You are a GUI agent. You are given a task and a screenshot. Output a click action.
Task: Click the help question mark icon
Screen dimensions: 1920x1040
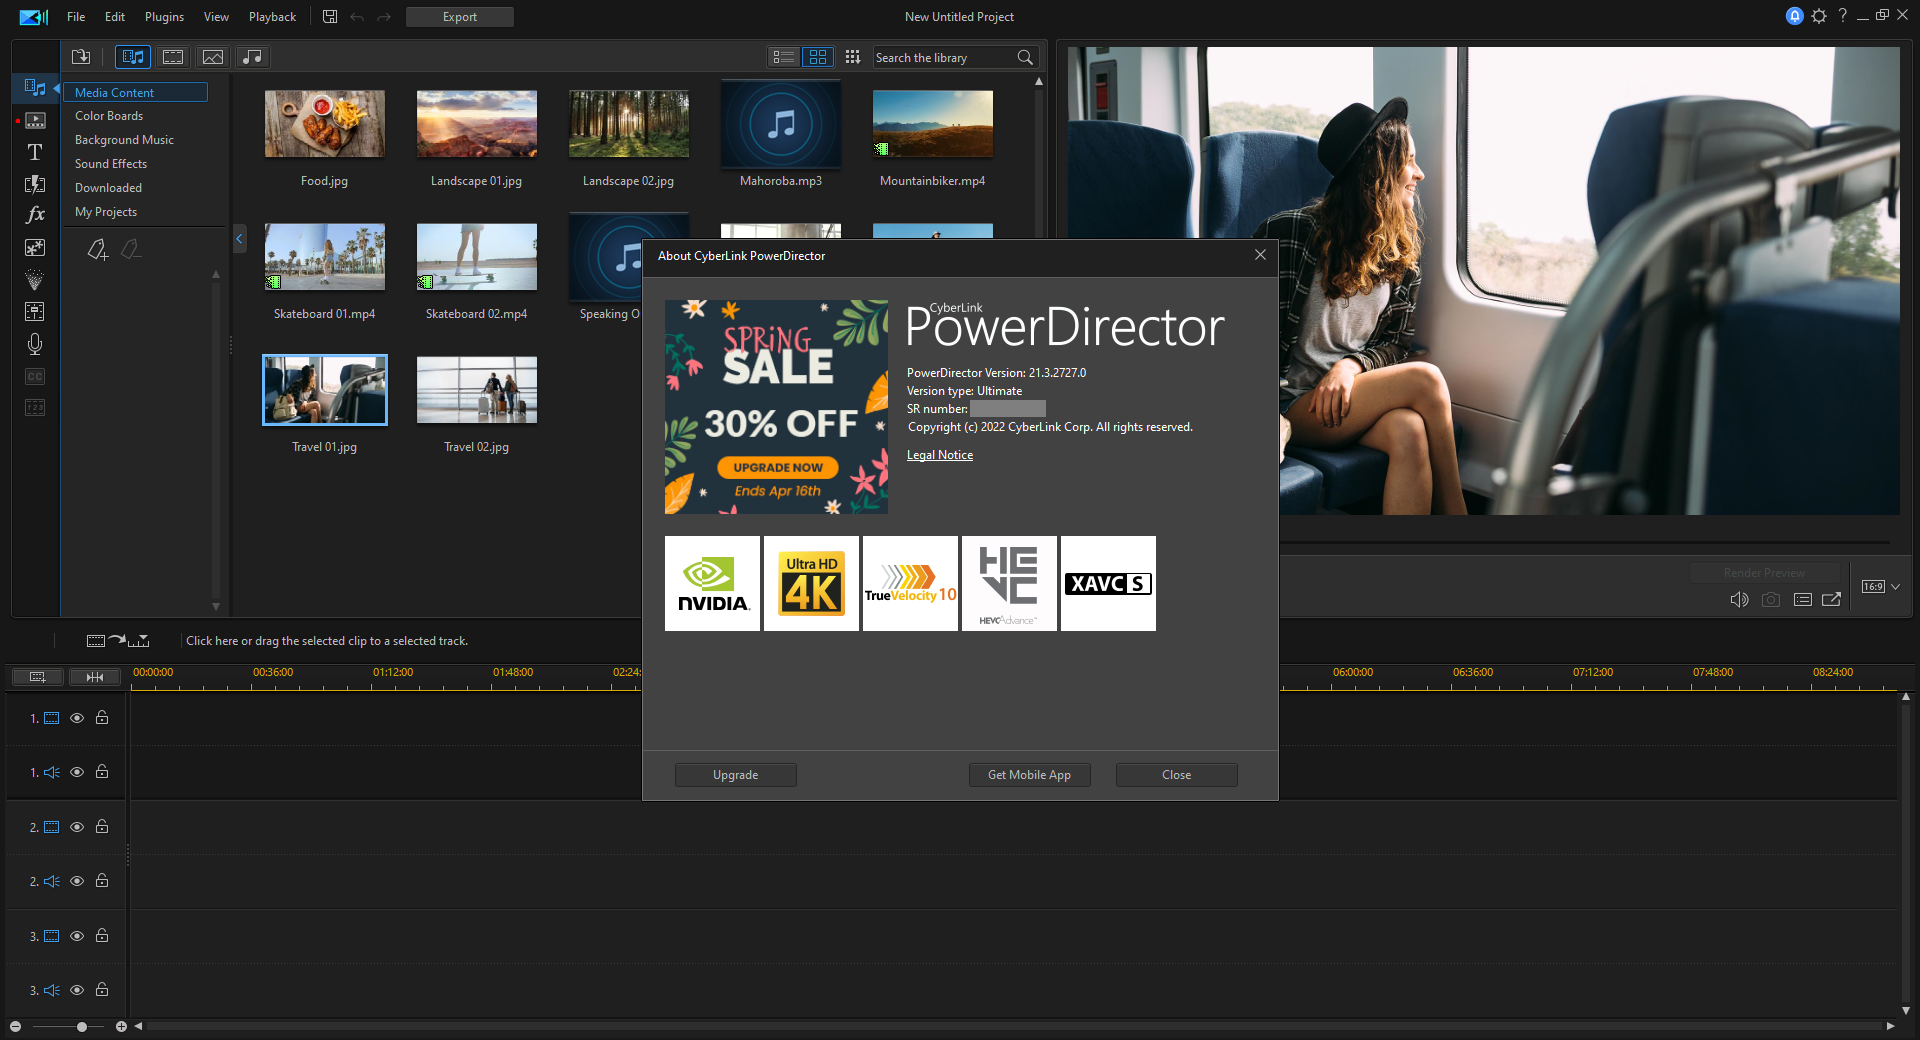(x=1842, y=16)
